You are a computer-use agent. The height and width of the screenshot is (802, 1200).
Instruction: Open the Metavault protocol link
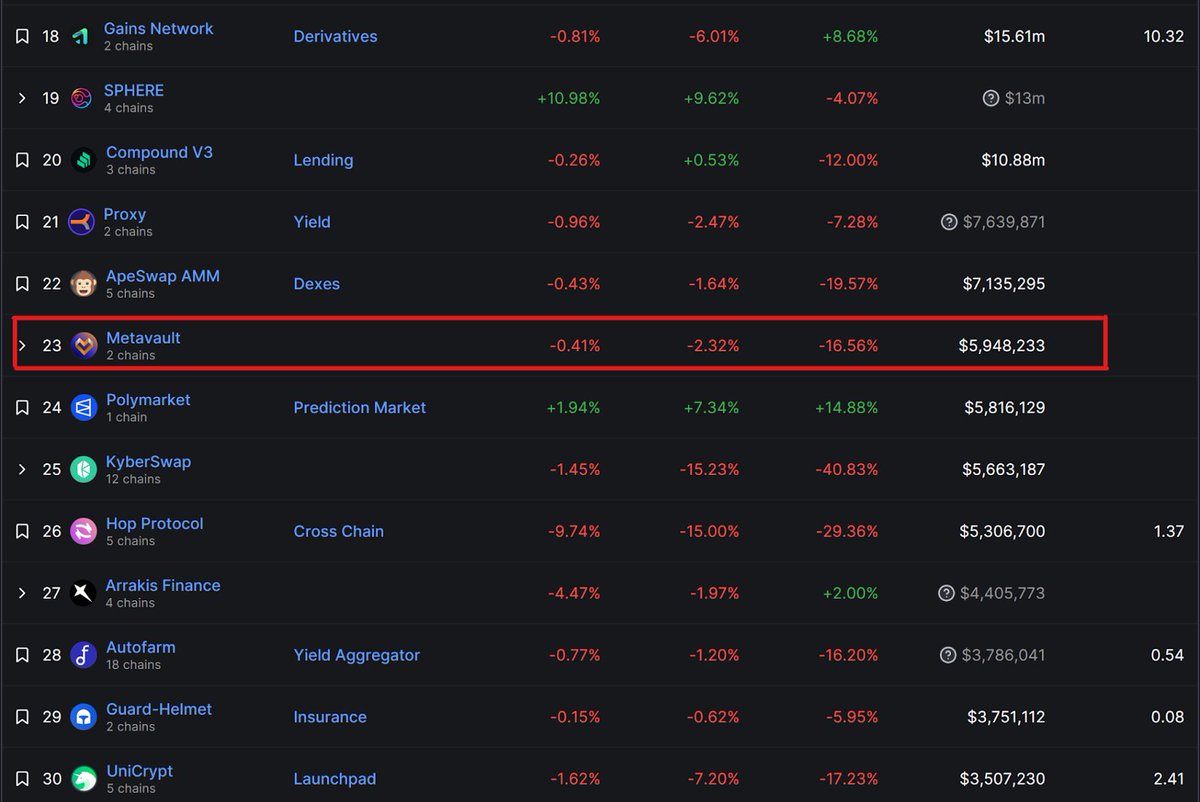pos(143,338)
